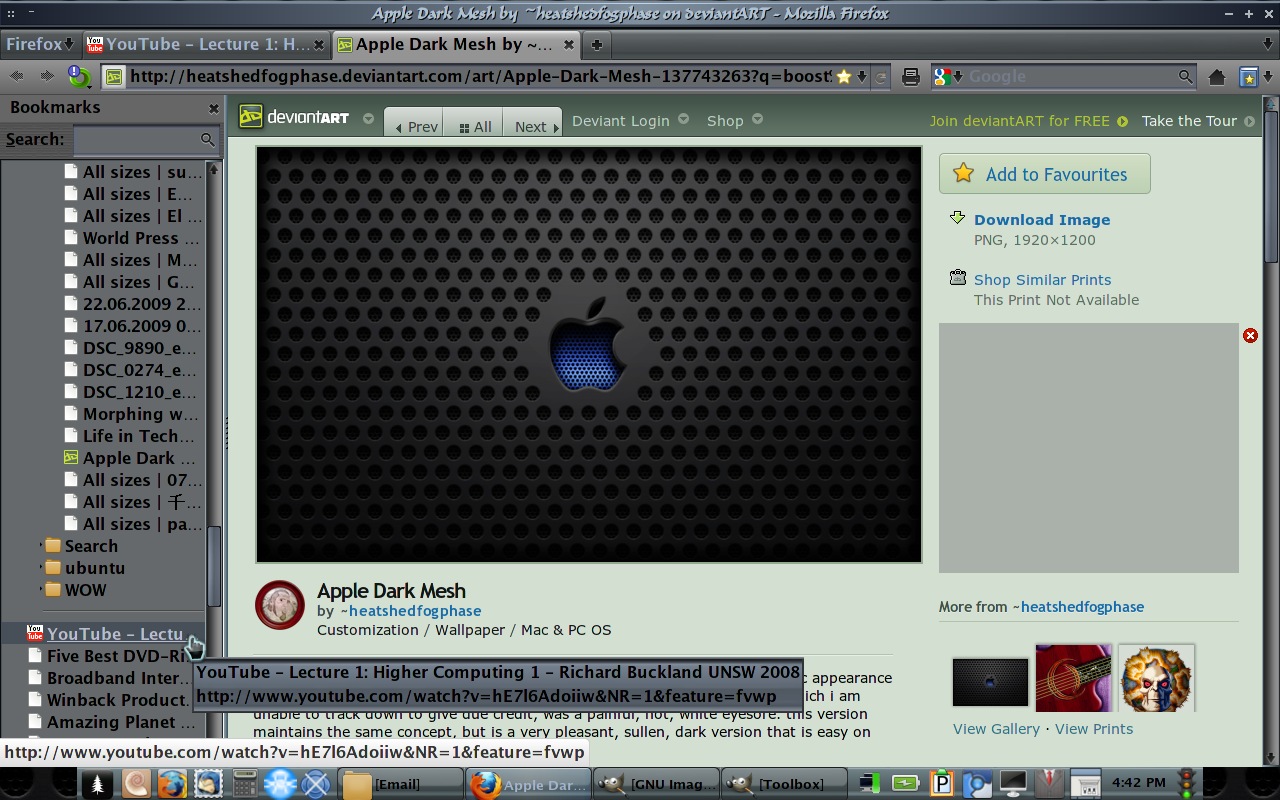The width and height of the screenshot is (1280, 800).
Task: Click the bookmarks search magnifier icon
Action: 207,140
